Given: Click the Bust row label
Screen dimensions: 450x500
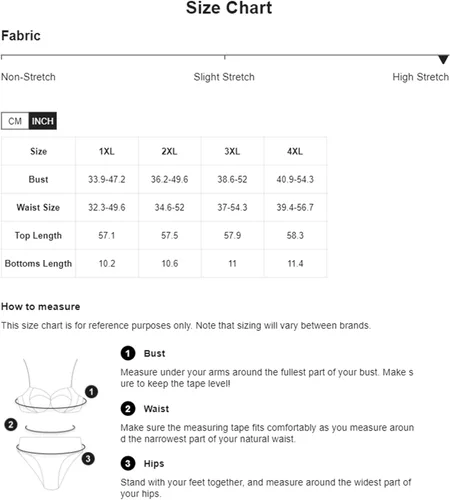Looking at the screenshot, I should click(x=38, y=179).
